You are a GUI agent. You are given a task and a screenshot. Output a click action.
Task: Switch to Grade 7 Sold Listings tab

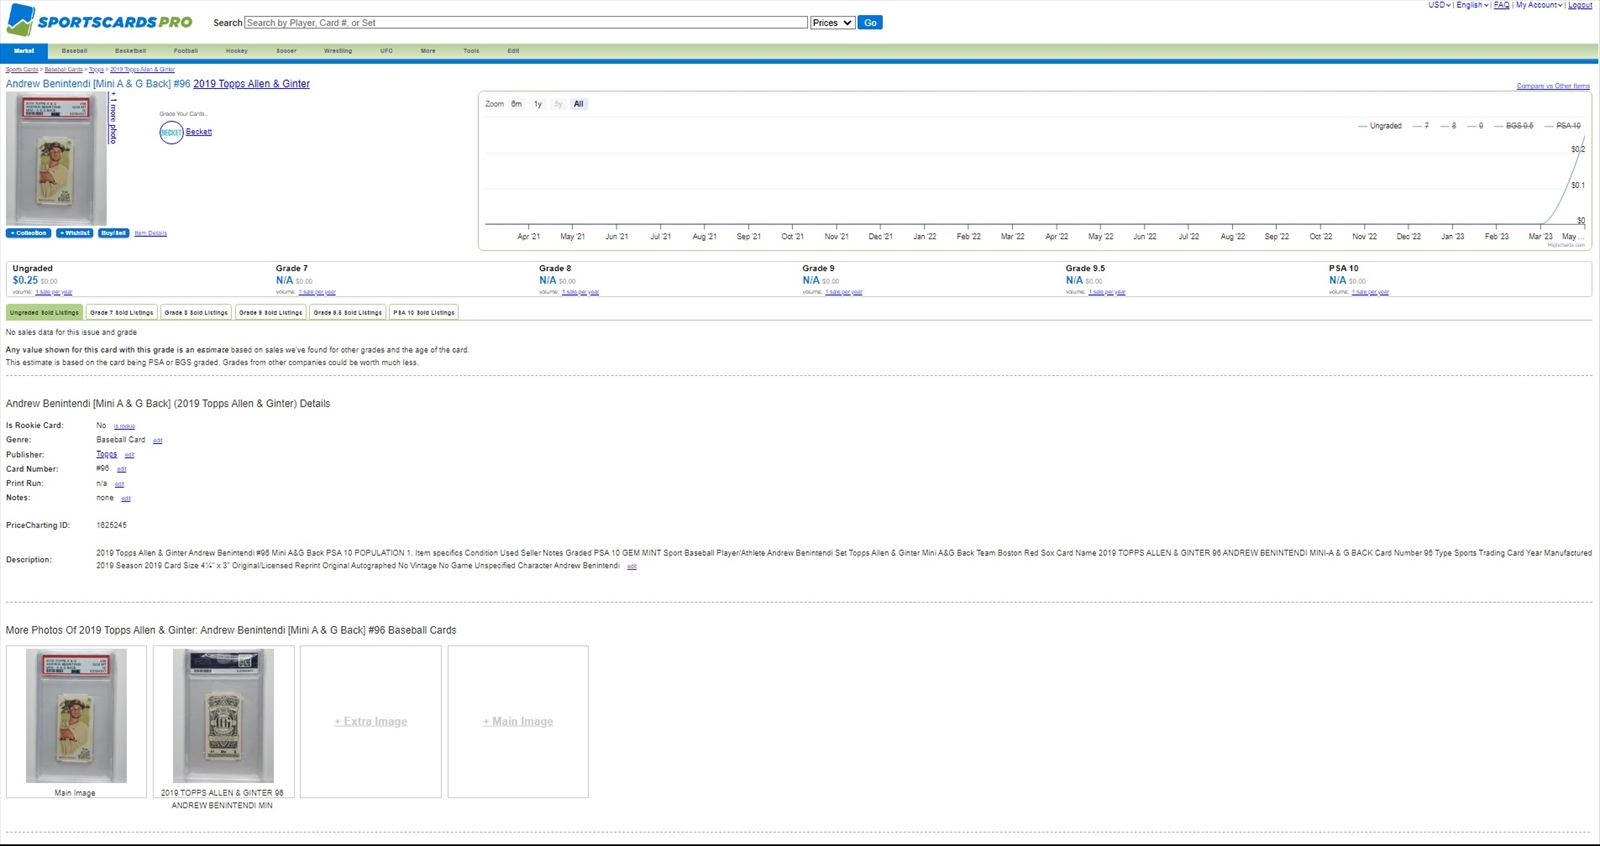(x=122, y=312)
